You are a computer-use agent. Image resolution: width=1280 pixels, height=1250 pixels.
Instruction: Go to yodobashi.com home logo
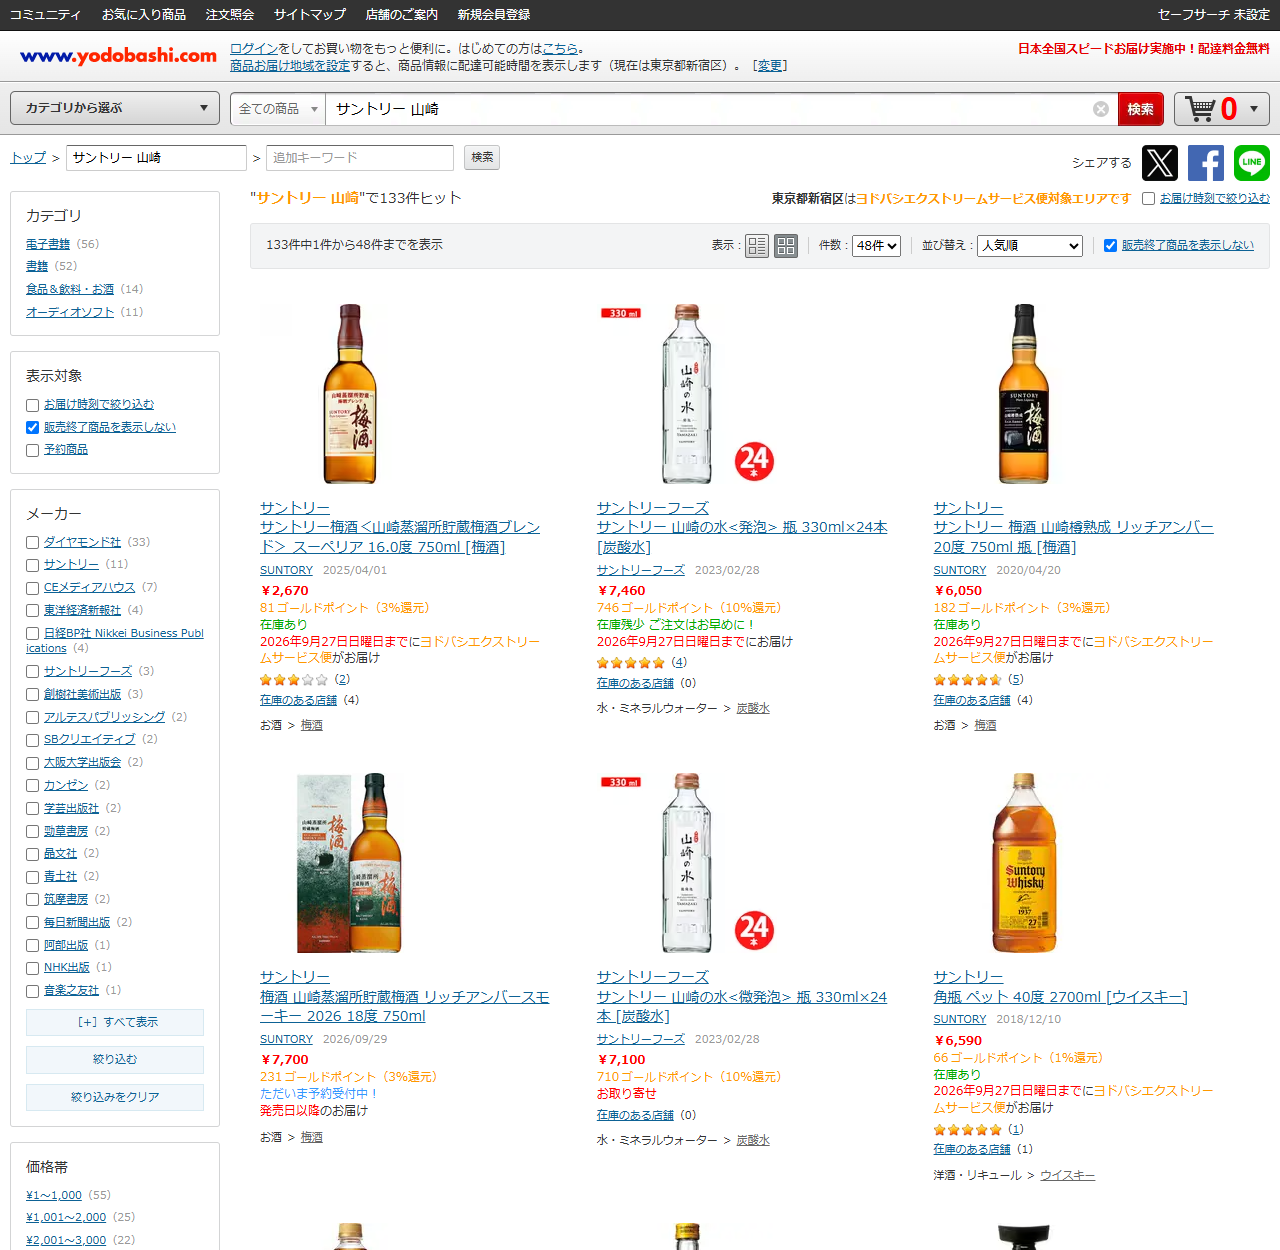click(x=118, y=56)
